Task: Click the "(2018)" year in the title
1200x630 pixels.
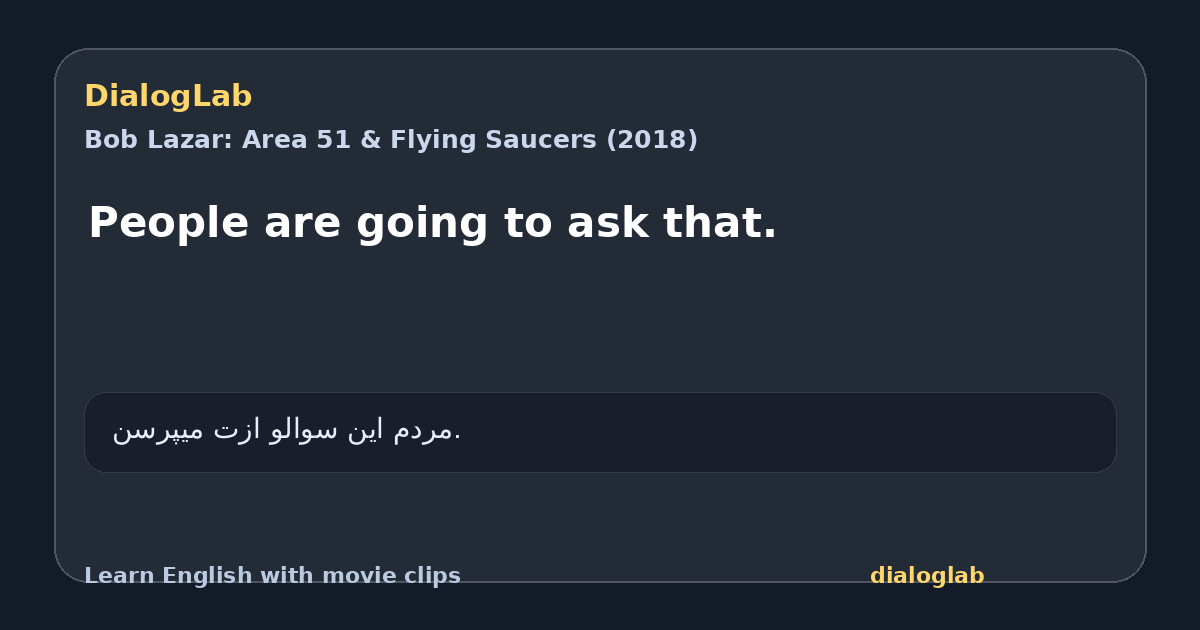Action: (x=652, y=140)
